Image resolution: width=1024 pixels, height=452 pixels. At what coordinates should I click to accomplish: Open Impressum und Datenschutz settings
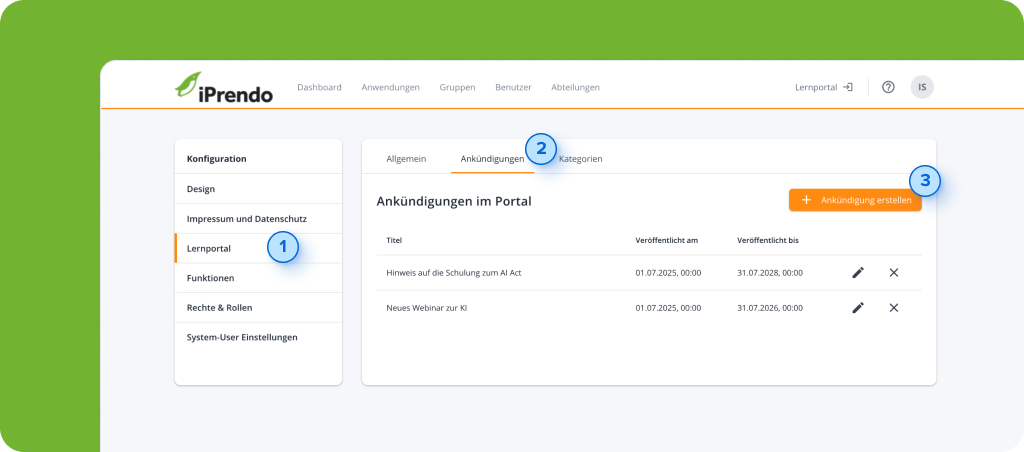coord(246,218)
